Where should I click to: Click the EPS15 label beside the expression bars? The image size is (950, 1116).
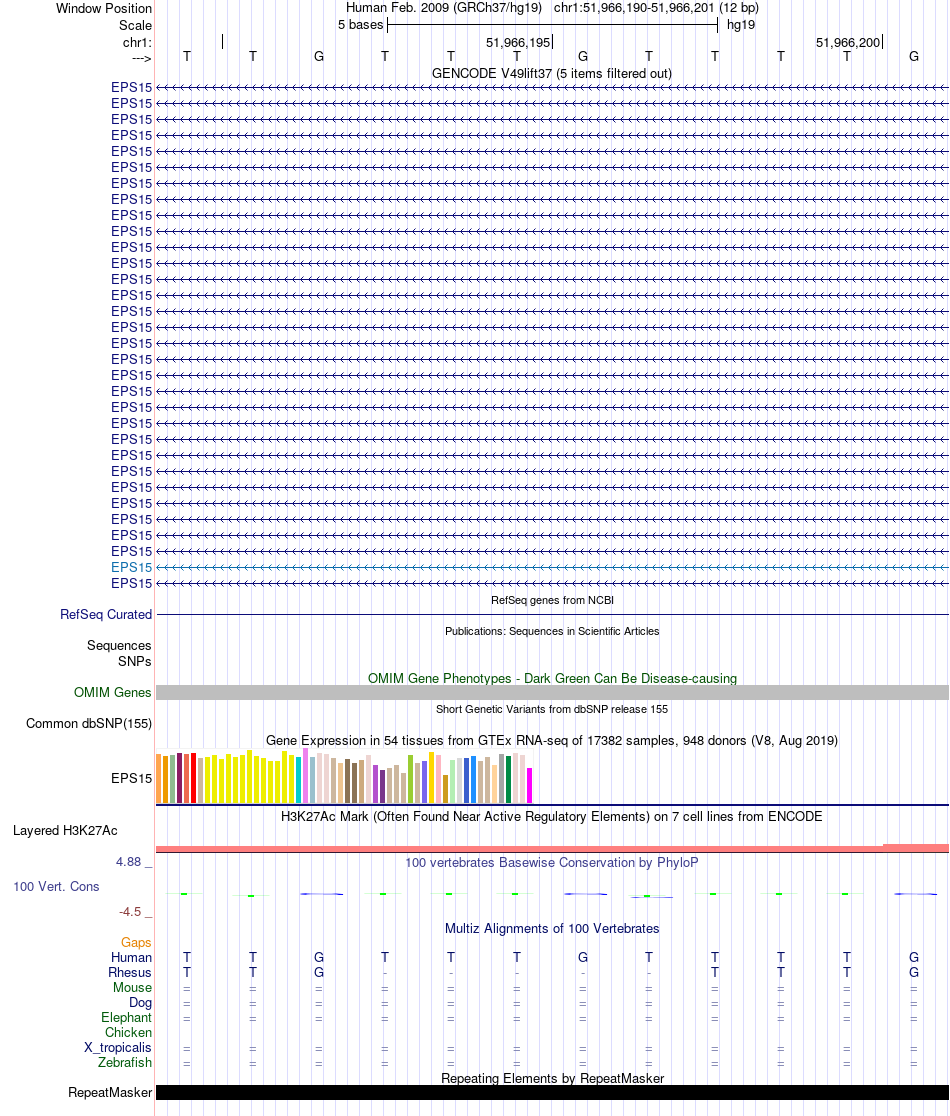coord(132,779)
